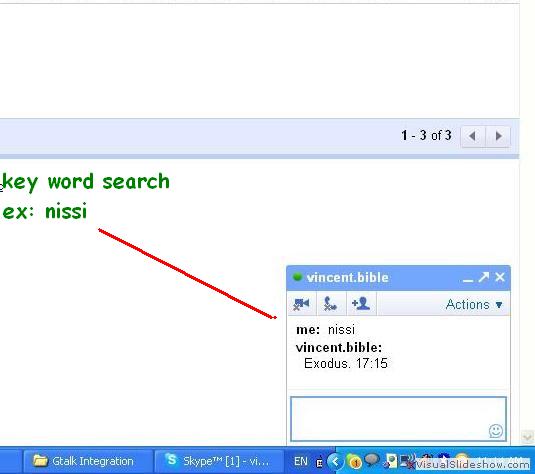This screenshot has height=474, width=535.
Task: Go to the previous page of results
Action: (473, 136)
